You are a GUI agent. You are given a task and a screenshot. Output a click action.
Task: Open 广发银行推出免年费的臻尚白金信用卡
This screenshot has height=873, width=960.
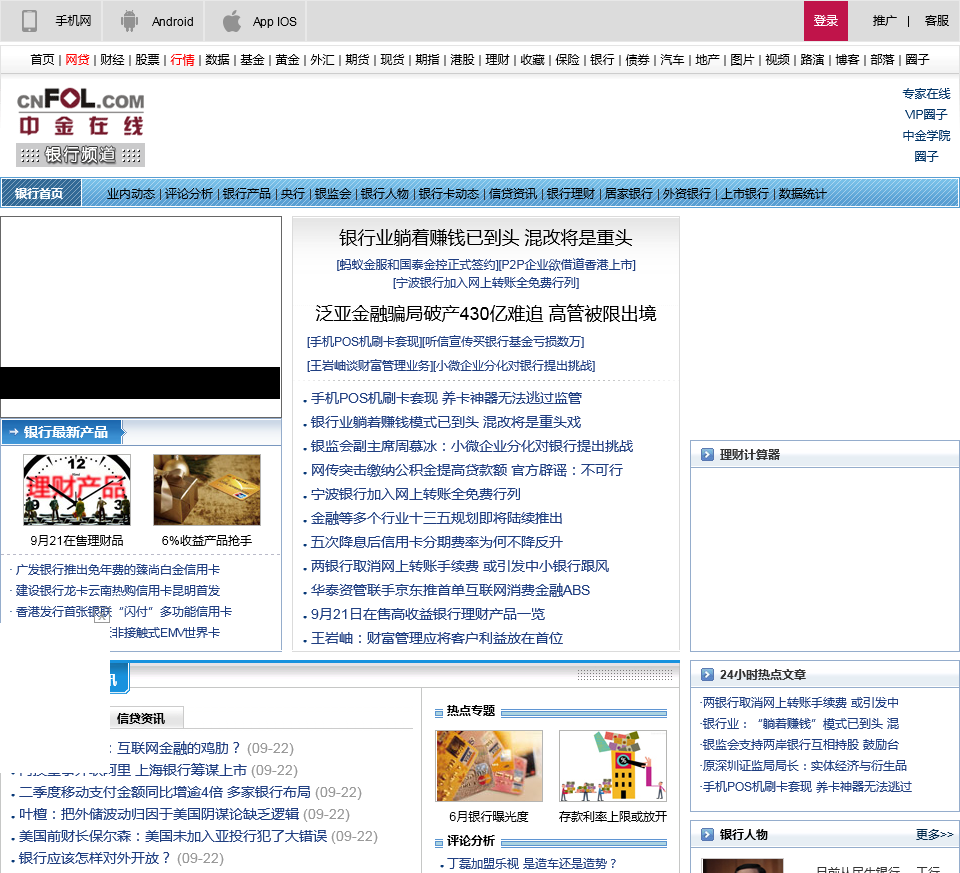pyautogui.click(x=118, y=569)
